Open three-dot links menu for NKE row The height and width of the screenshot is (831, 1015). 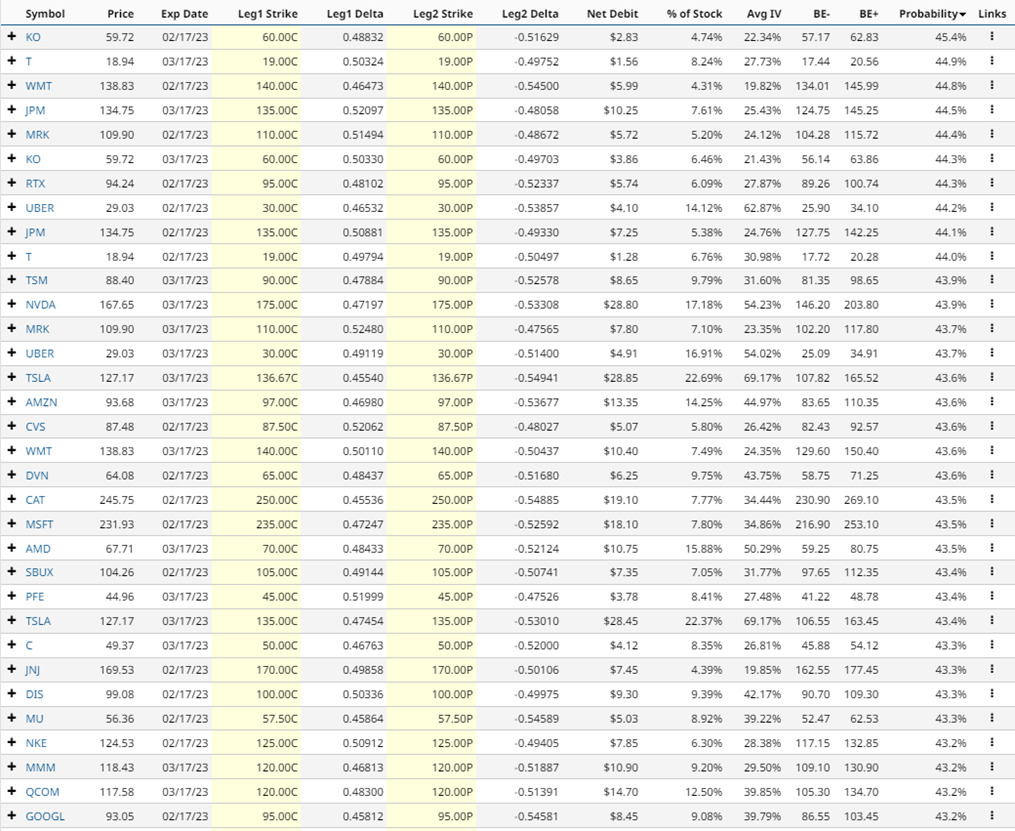[991, 742]
